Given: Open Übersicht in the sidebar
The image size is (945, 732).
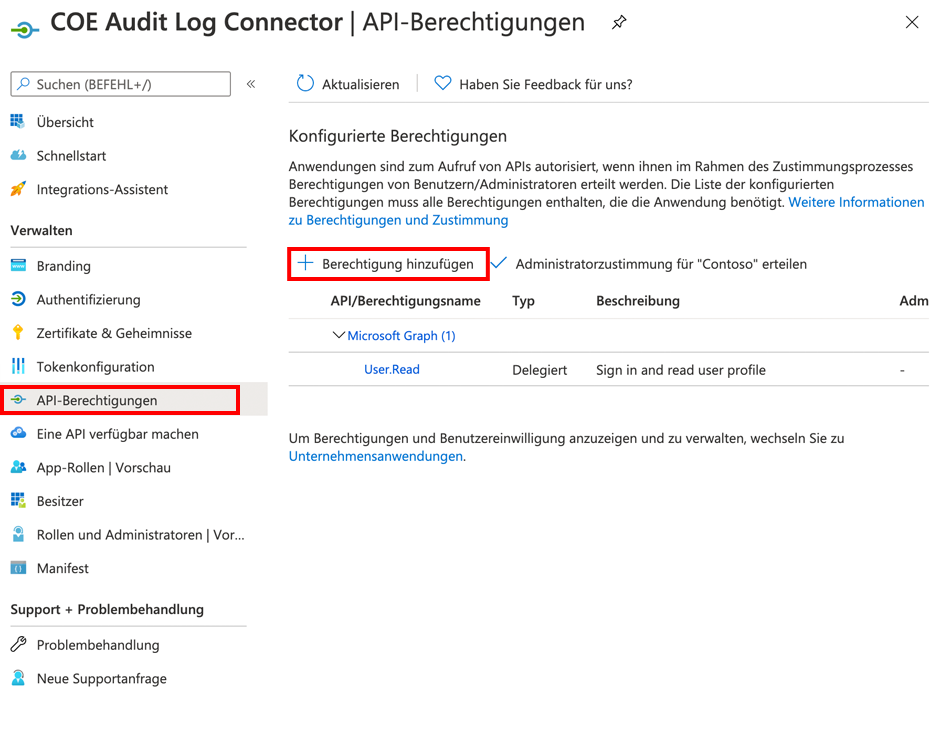Looking at the screenshot, I should click(65, 122).
